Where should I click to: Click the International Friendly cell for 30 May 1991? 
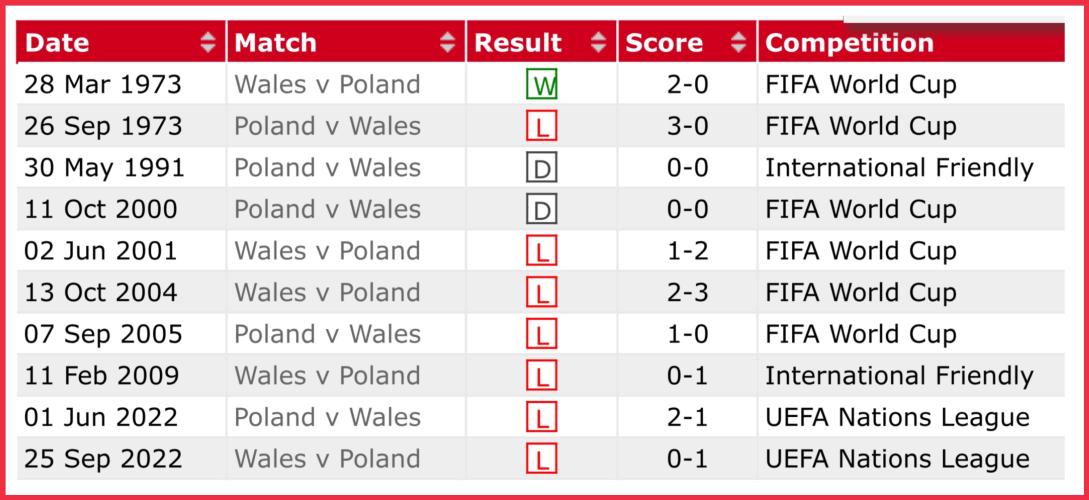pyautogui.click(x=899, y=168)
